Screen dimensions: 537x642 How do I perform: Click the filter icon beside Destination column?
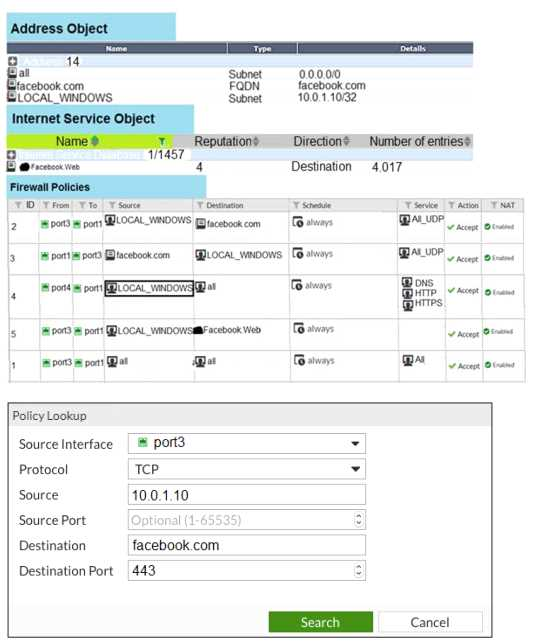(x=200, y=205)
